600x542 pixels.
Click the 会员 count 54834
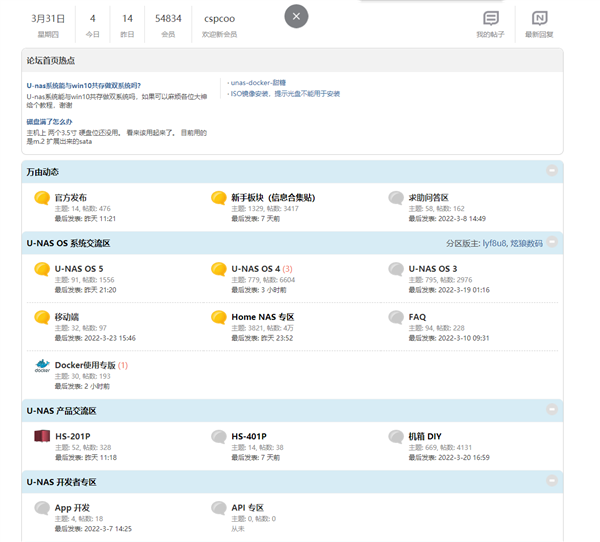pos(168,18)
